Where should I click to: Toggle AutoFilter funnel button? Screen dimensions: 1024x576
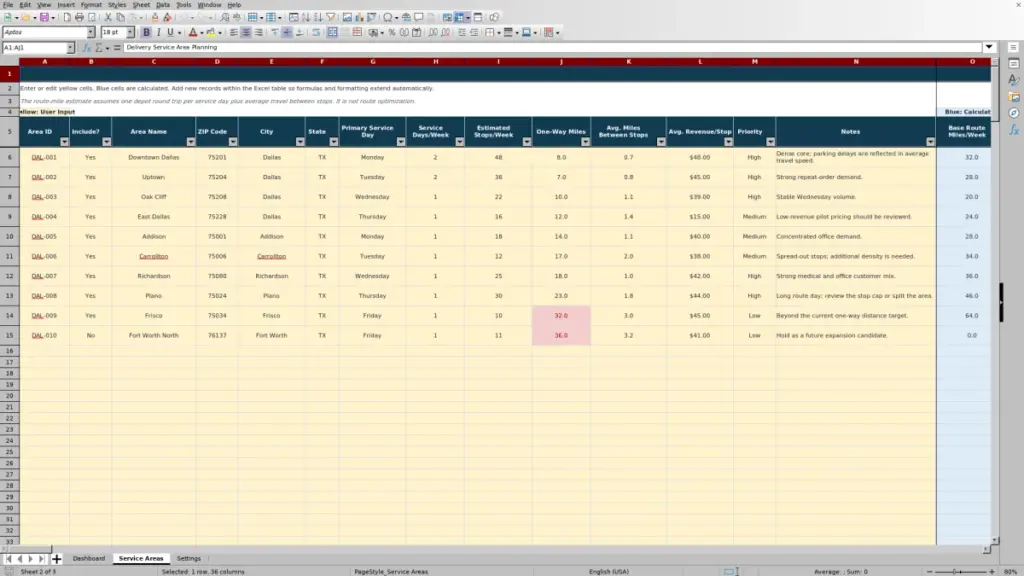(331, 17)
